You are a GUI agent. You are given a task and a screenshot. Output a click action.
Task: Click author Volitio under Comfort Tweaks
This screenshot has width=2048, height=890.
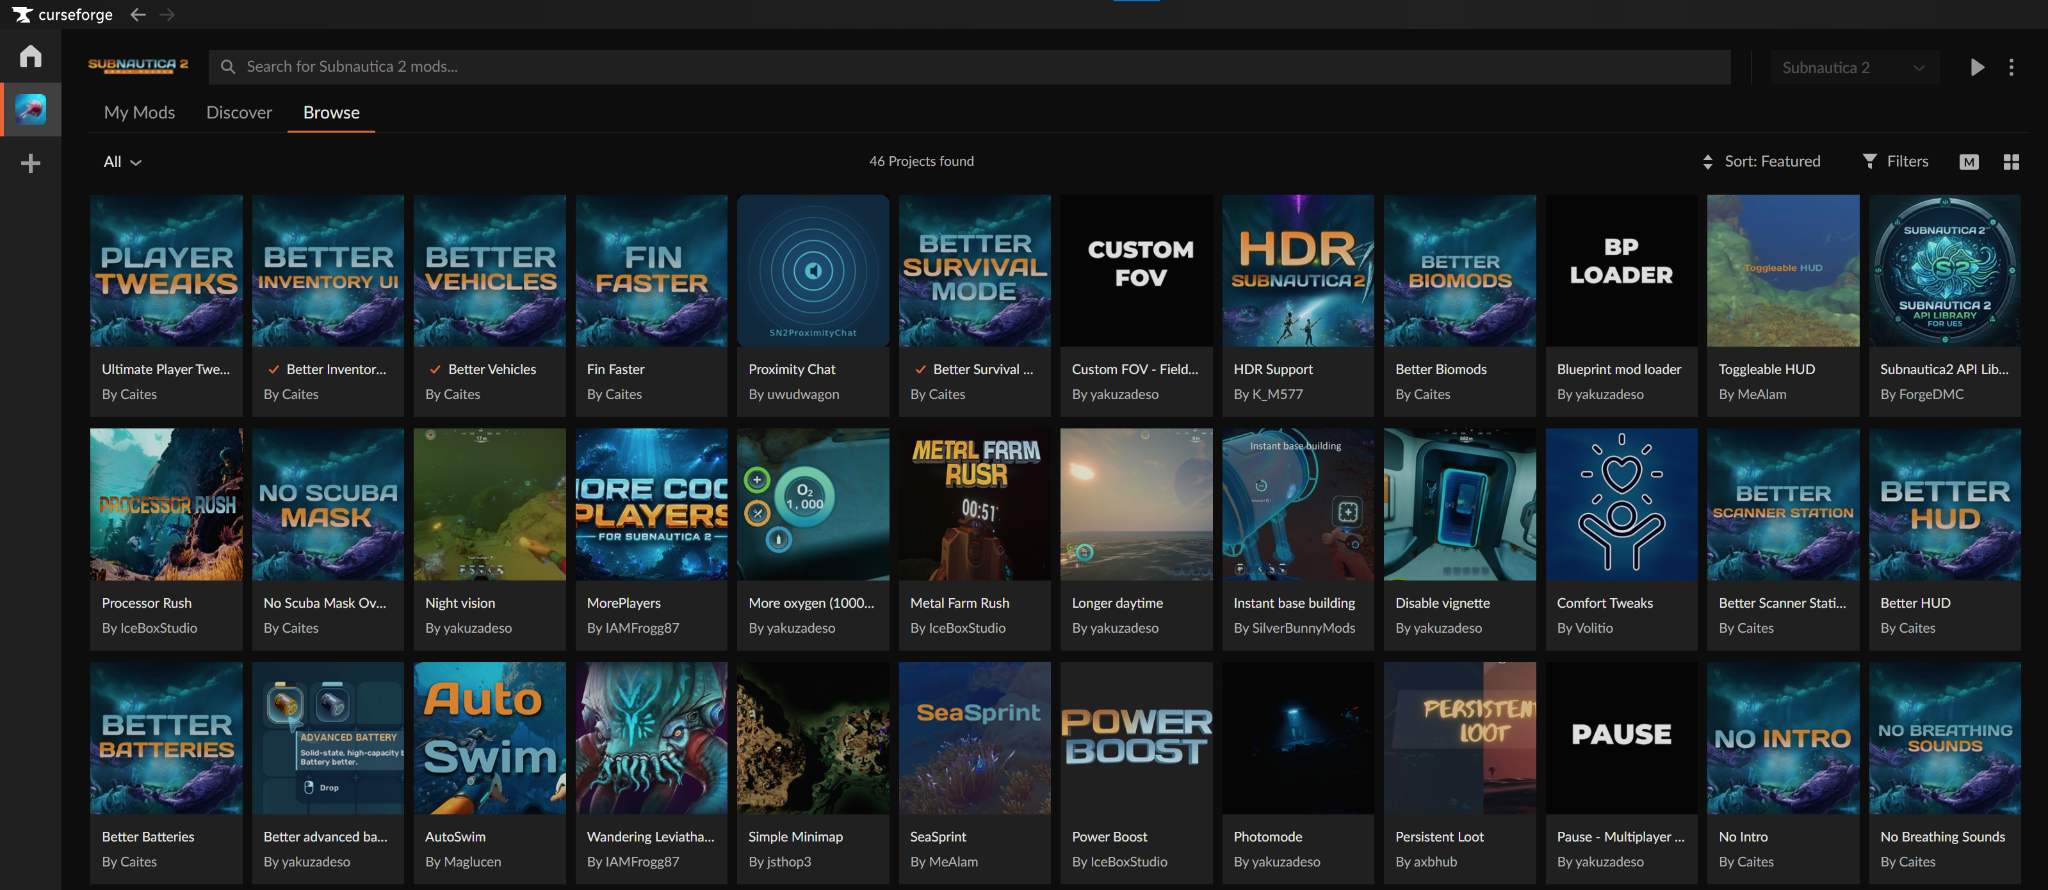(x=1594, y=628)
